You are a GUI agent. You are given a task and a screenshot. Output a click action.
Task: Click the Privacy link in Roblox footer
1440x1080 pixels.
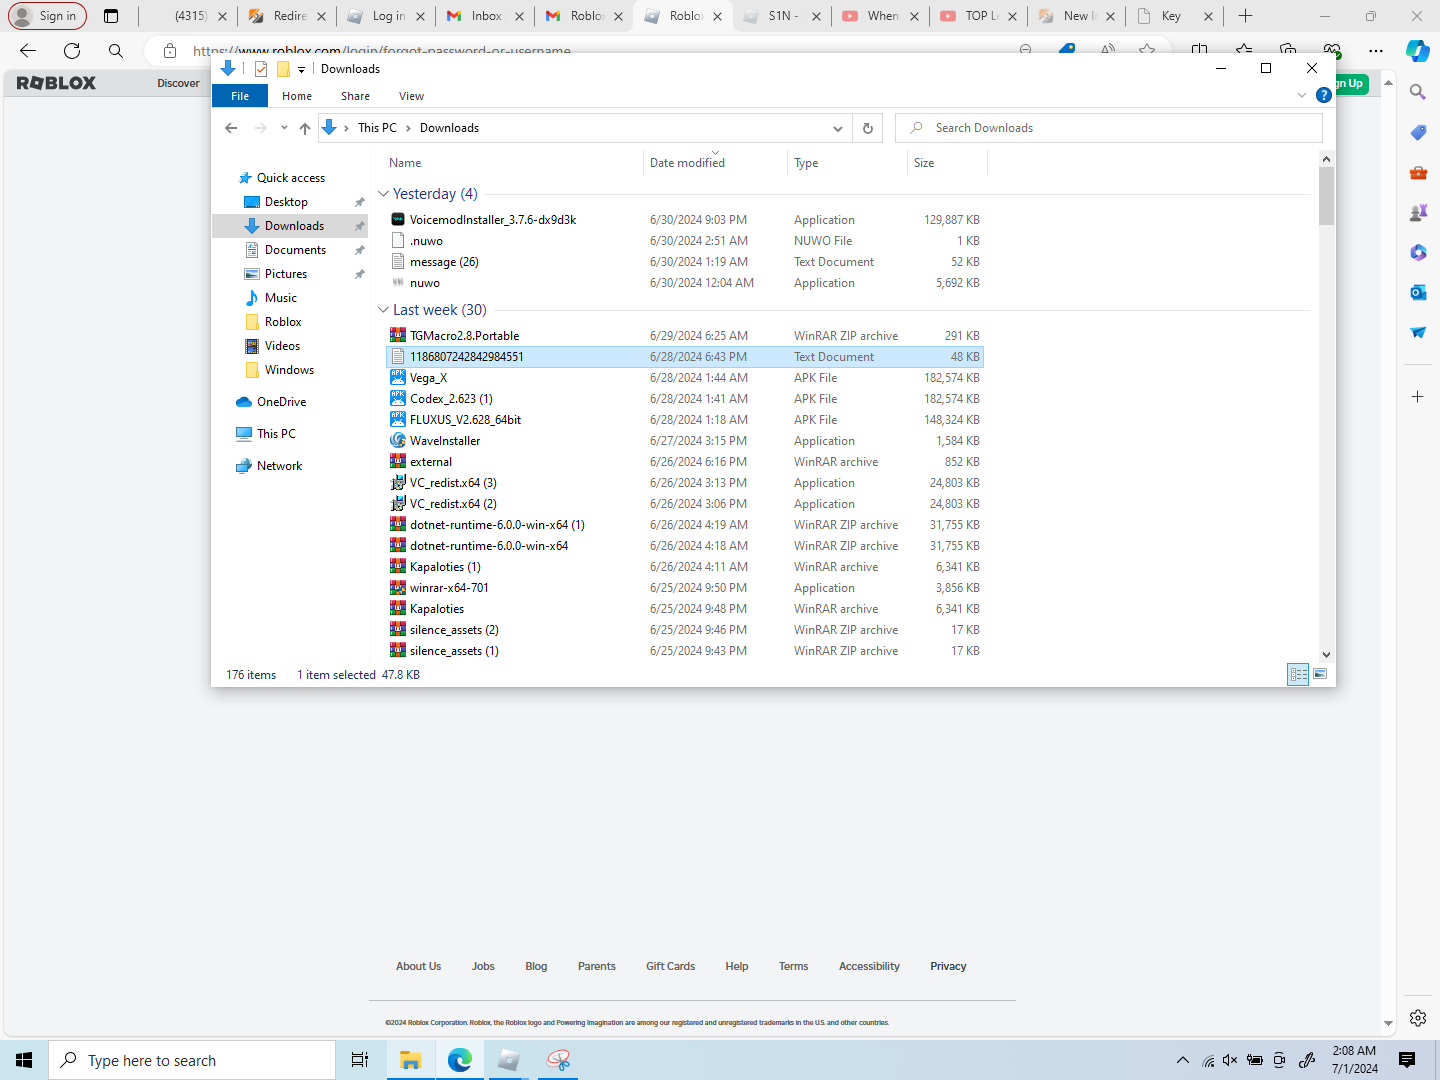(948, 966)
